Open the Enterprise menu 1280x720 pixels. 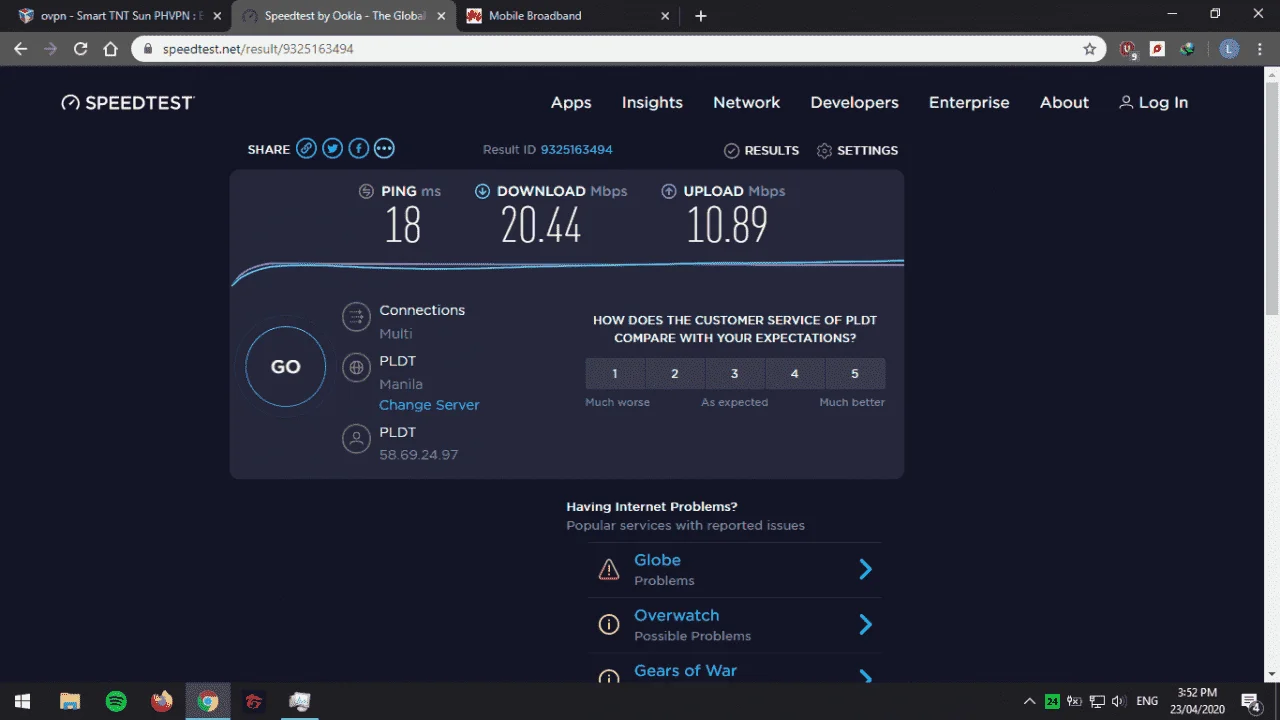pos(969,103)
